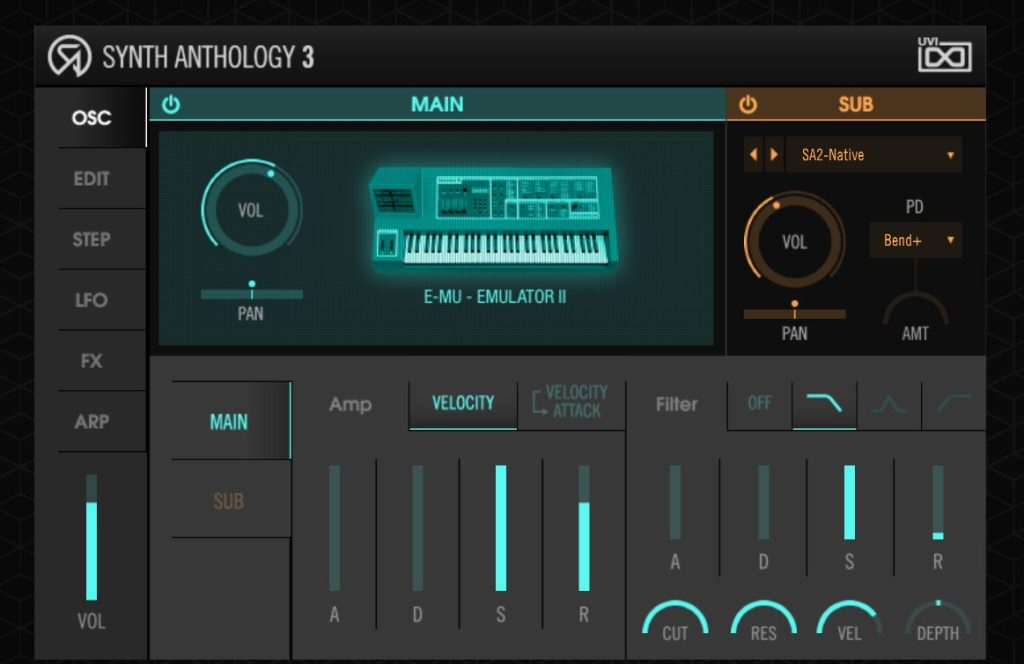Click the master VOL slider
The height and width of the screenshot is (664, 1024).
click(91, 540)
